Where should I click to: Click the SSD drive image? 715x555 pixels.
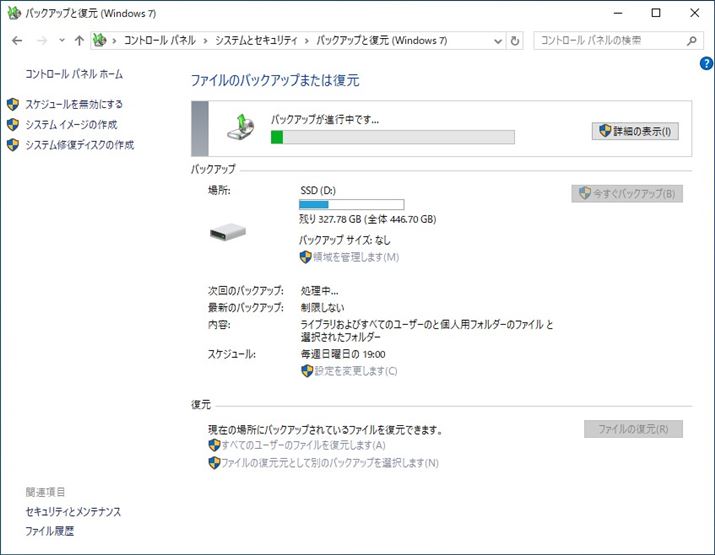tap(228, 232)
